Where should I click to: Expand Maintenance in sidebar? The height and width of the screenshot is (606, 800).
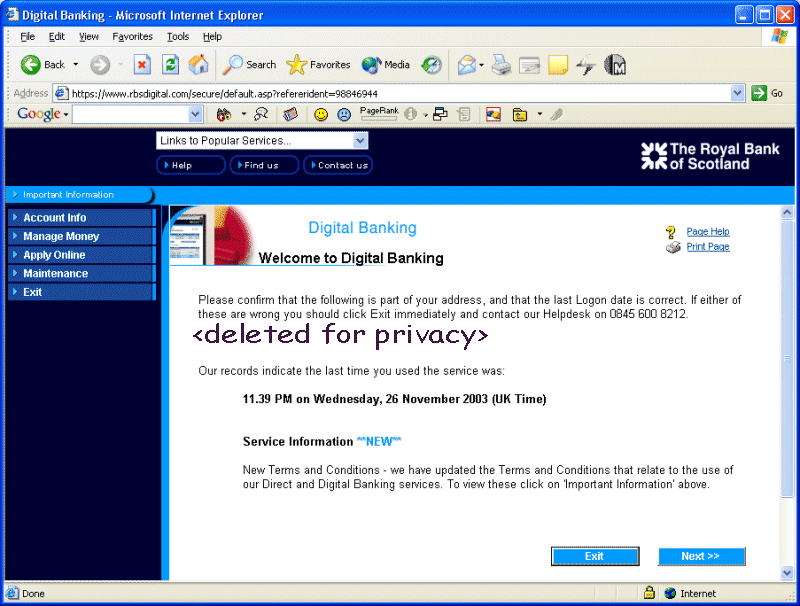tap(82, 273)
